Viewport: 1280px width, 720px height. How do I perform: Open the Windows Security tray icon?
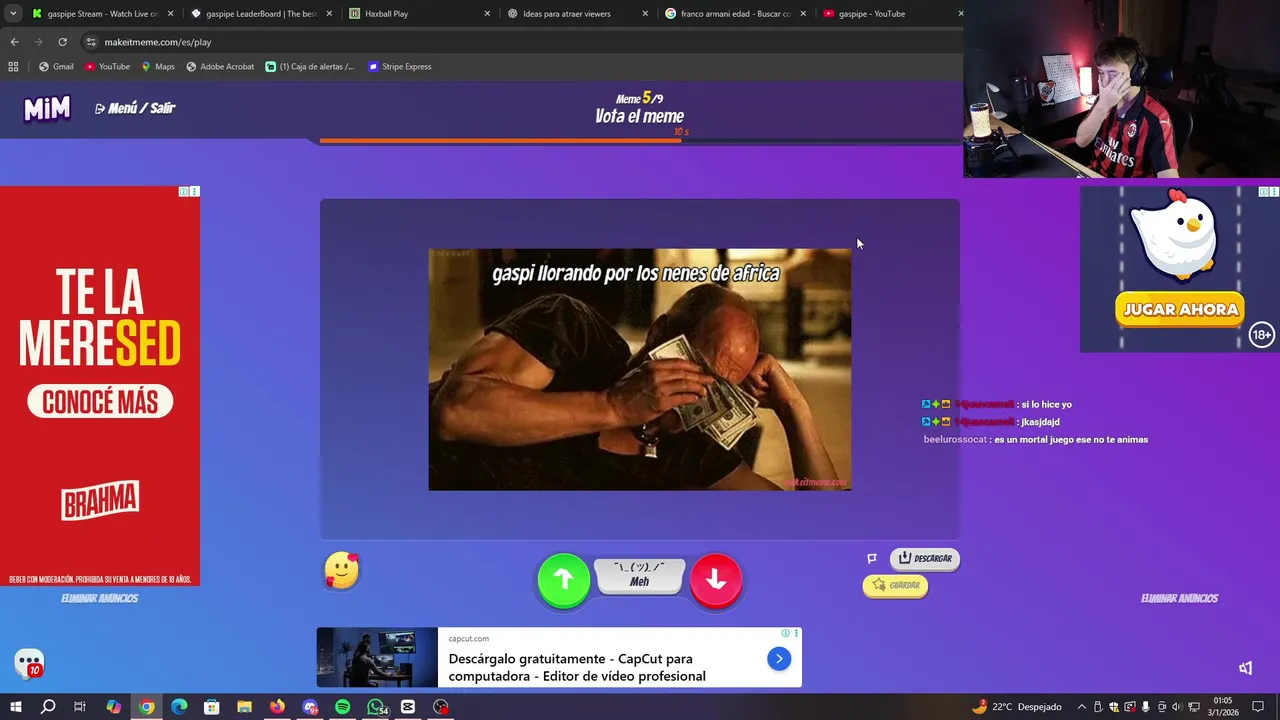1114,707
